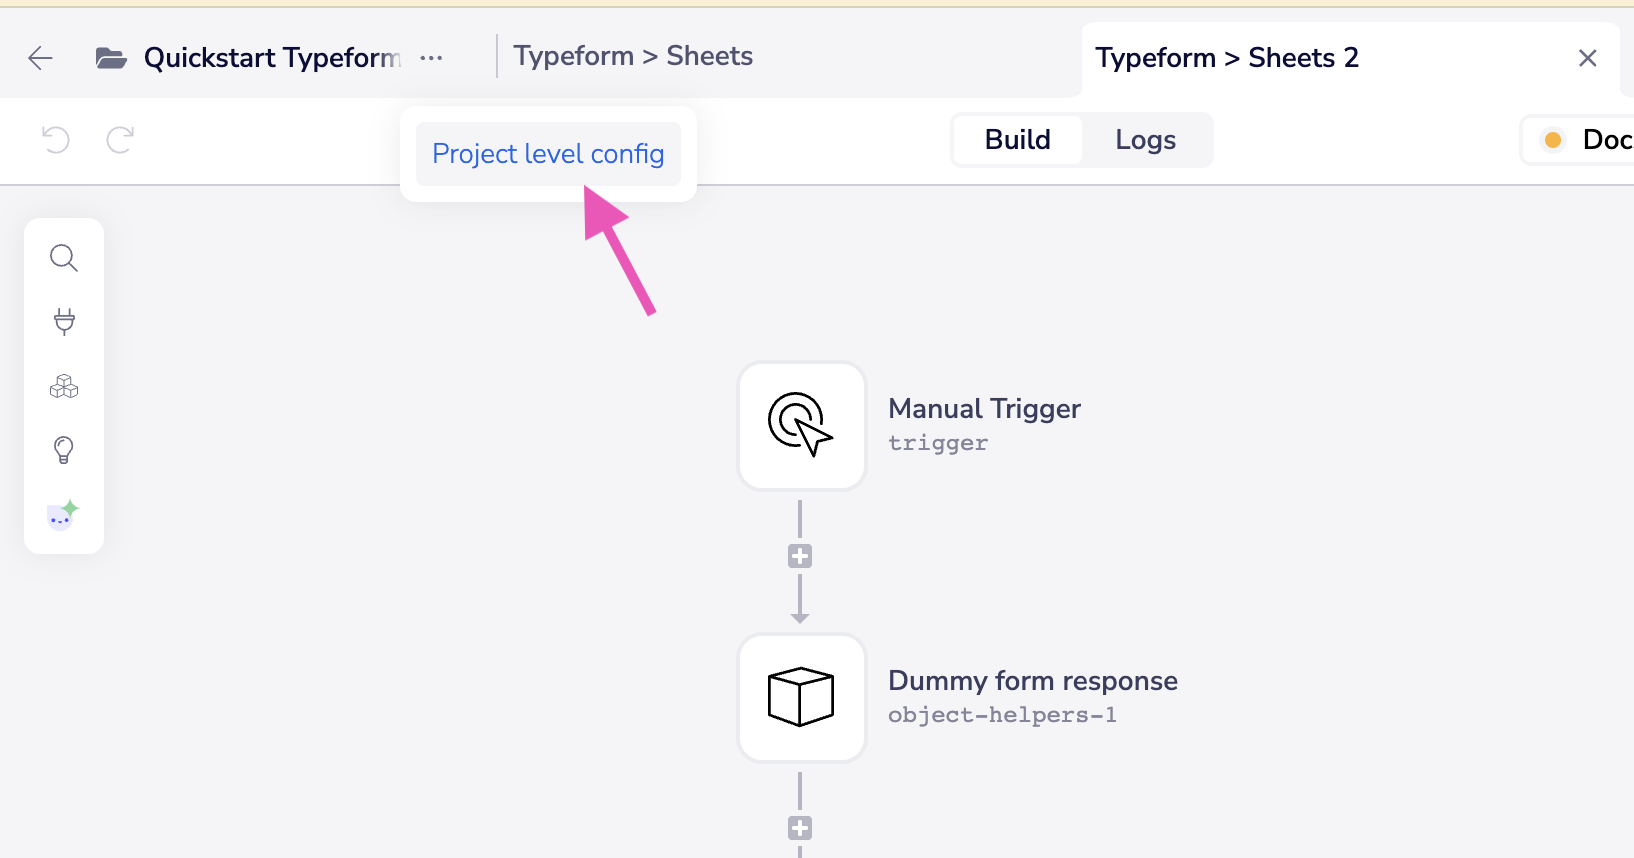Click the redo arrow in the toolbar
The image size is (1634, 858).
coord(119,140)
